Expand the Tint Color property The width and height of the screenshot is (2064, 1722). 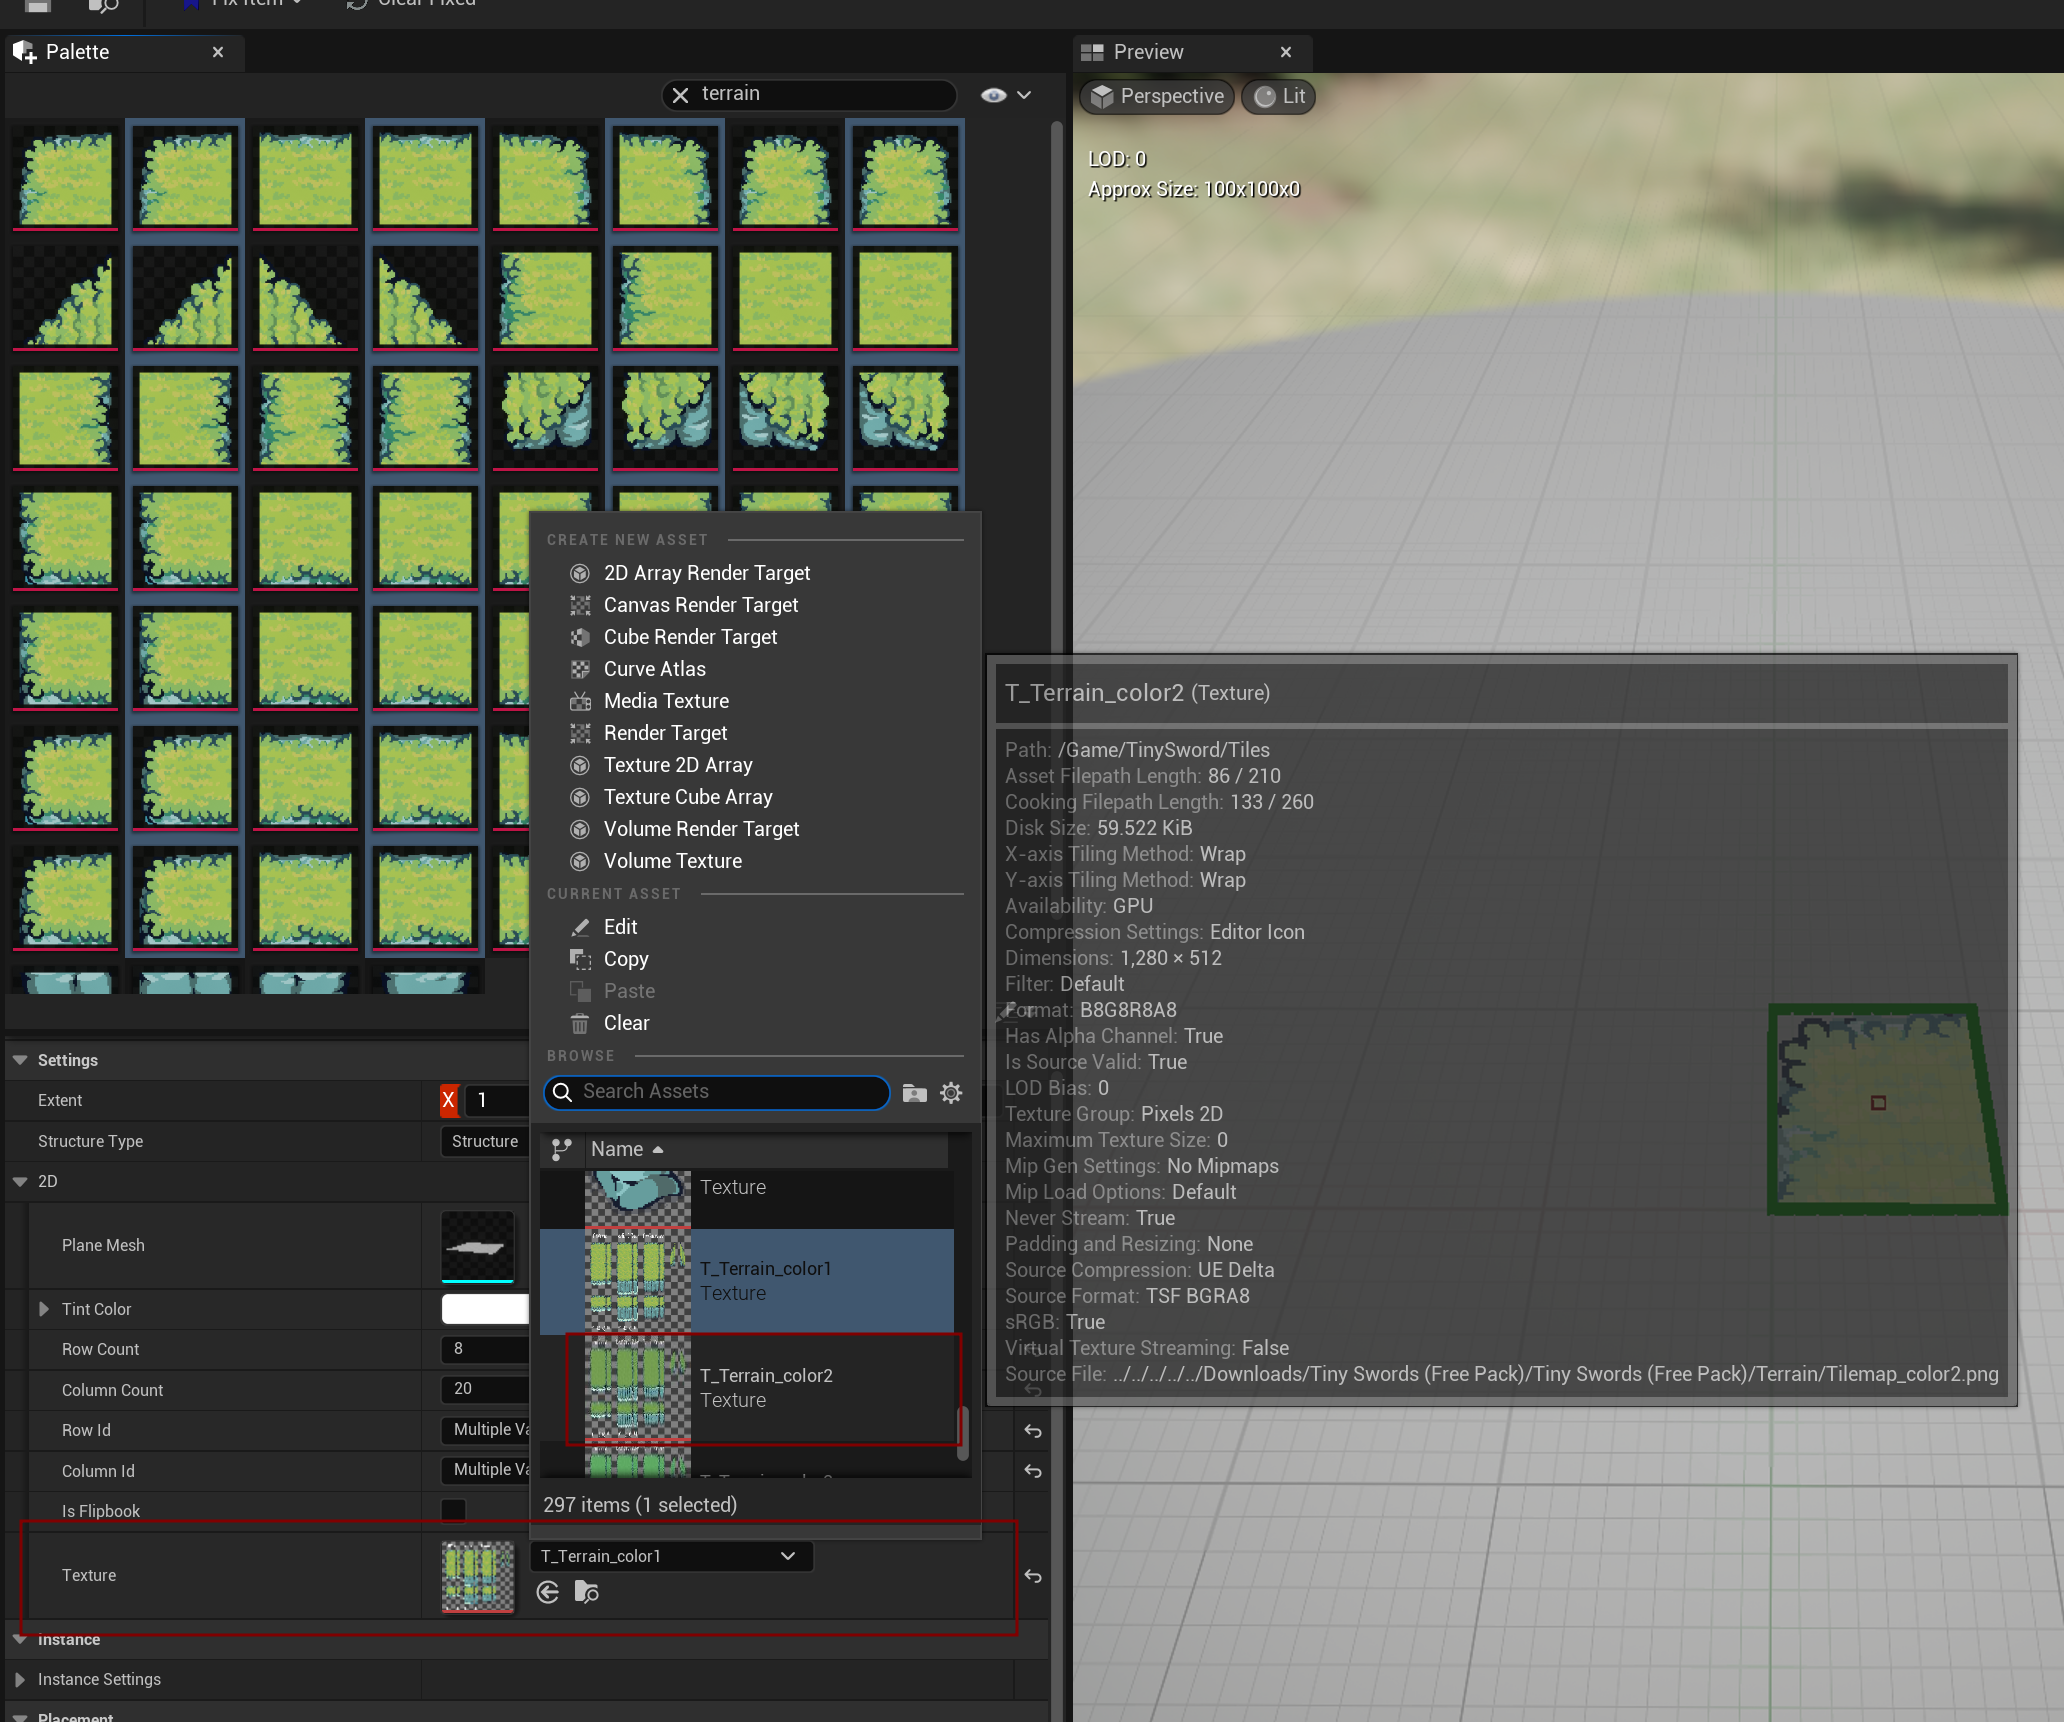(44, 1309)
